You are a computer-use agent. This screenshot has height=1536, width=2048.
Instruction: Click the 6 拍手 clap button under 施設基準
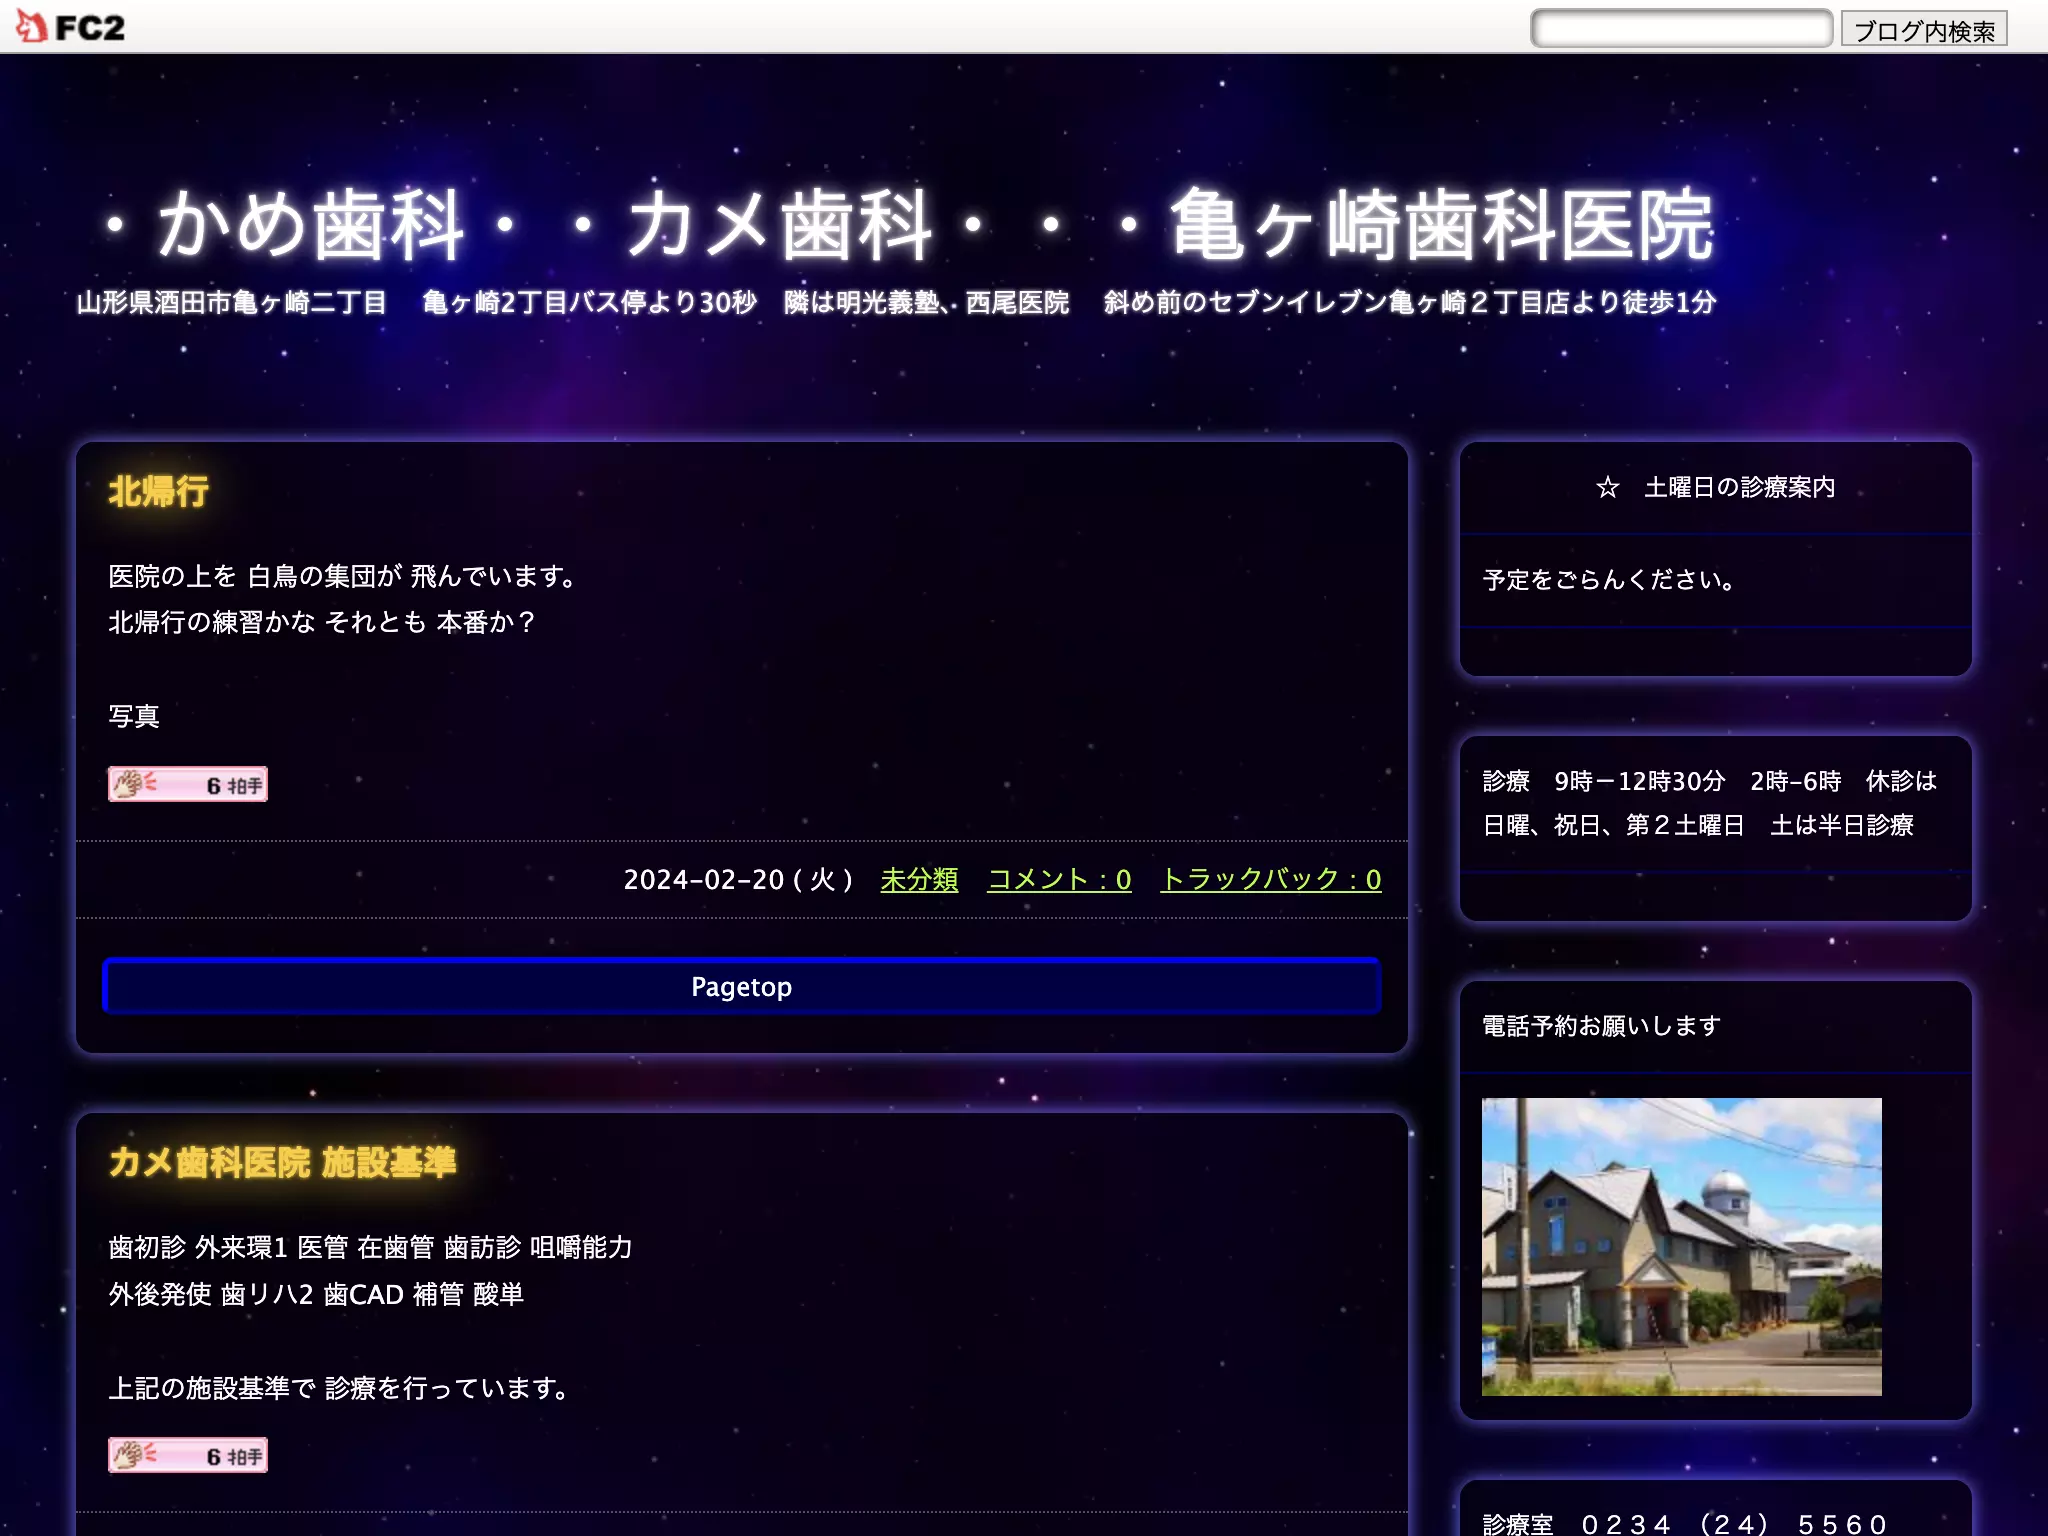pyautogui.click(x=188, y=1455)
